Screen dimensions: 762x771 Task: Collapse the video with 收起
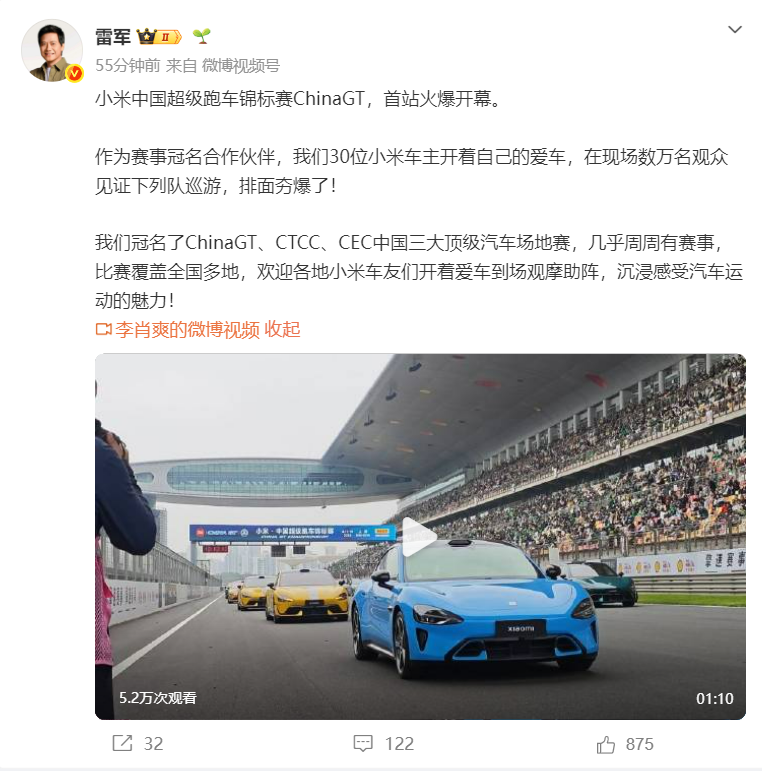(x=282, y=329)
